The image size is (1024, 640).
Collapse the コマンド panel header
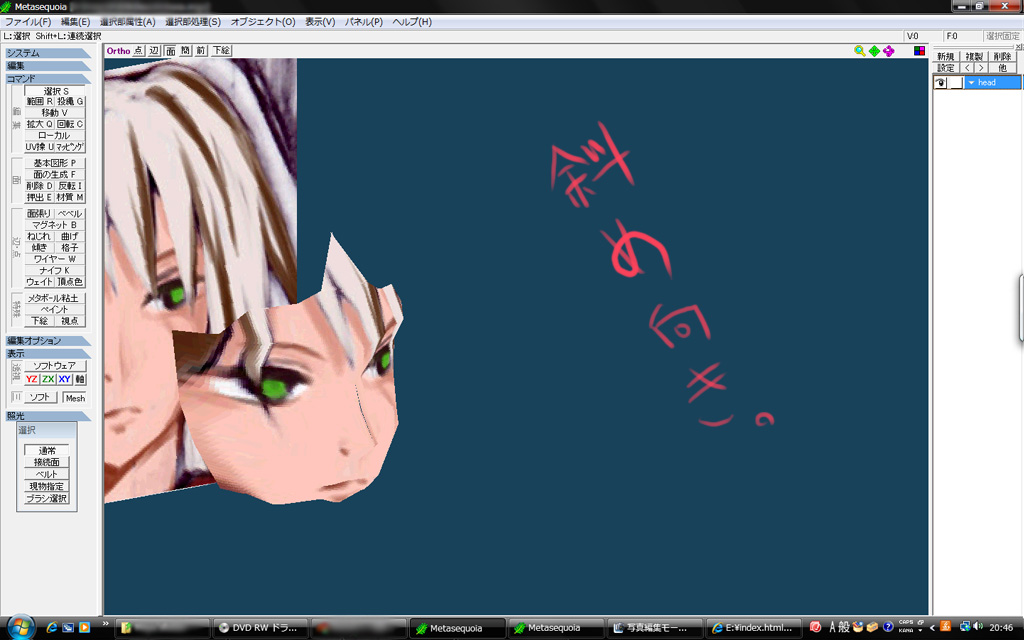(x=48, y=78)
